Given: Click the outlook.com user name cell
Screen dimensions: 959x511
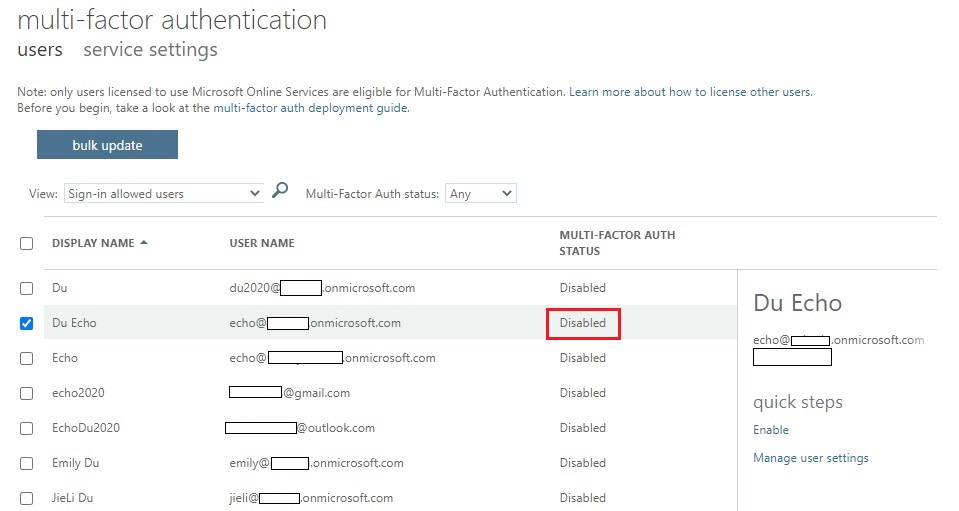Looking at the screenshot, I should coord(300,428).
